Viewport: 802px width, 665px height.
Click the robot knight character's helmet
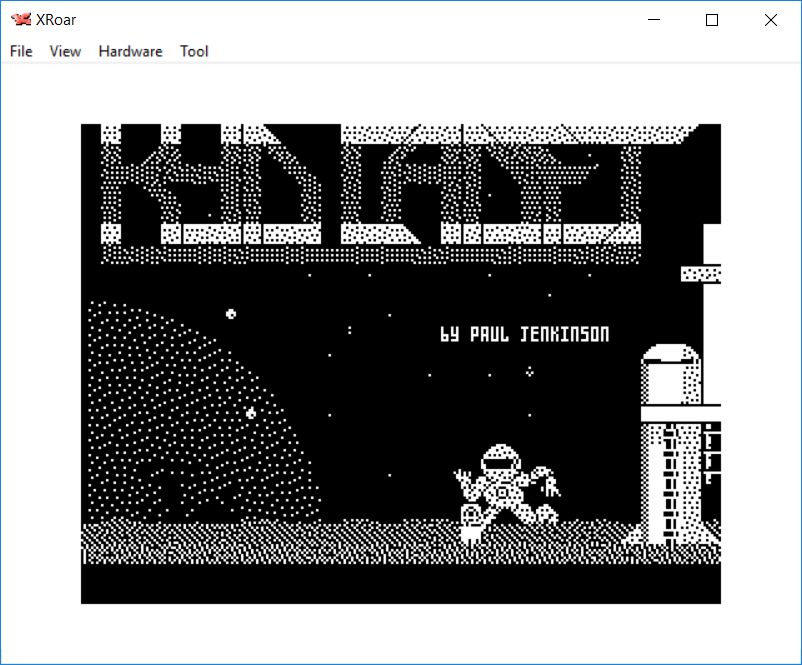click(x=499, y=461)
